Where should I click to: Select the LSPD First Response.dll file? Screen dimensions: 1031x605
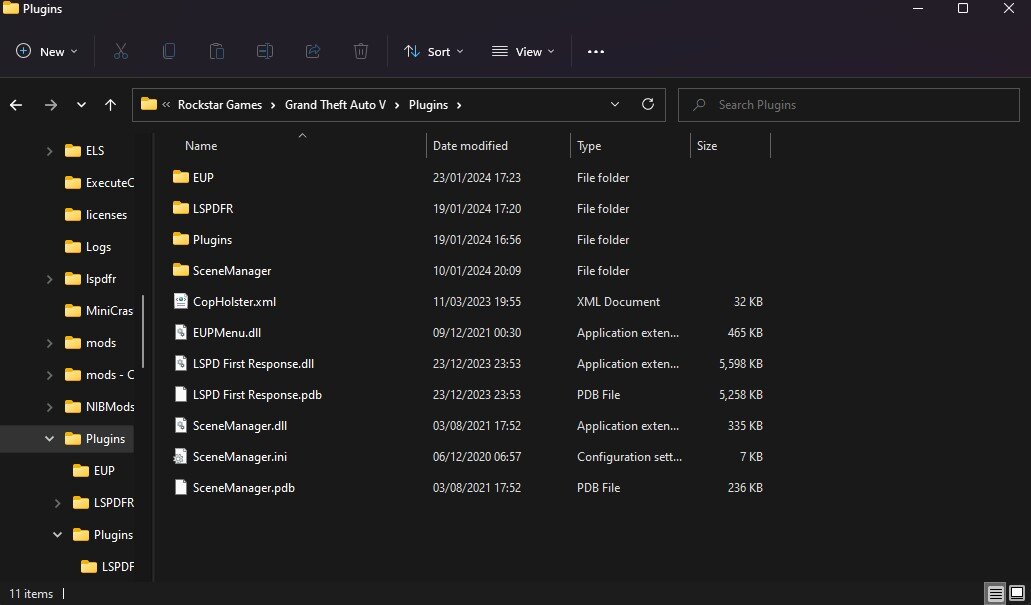(253, 364)
